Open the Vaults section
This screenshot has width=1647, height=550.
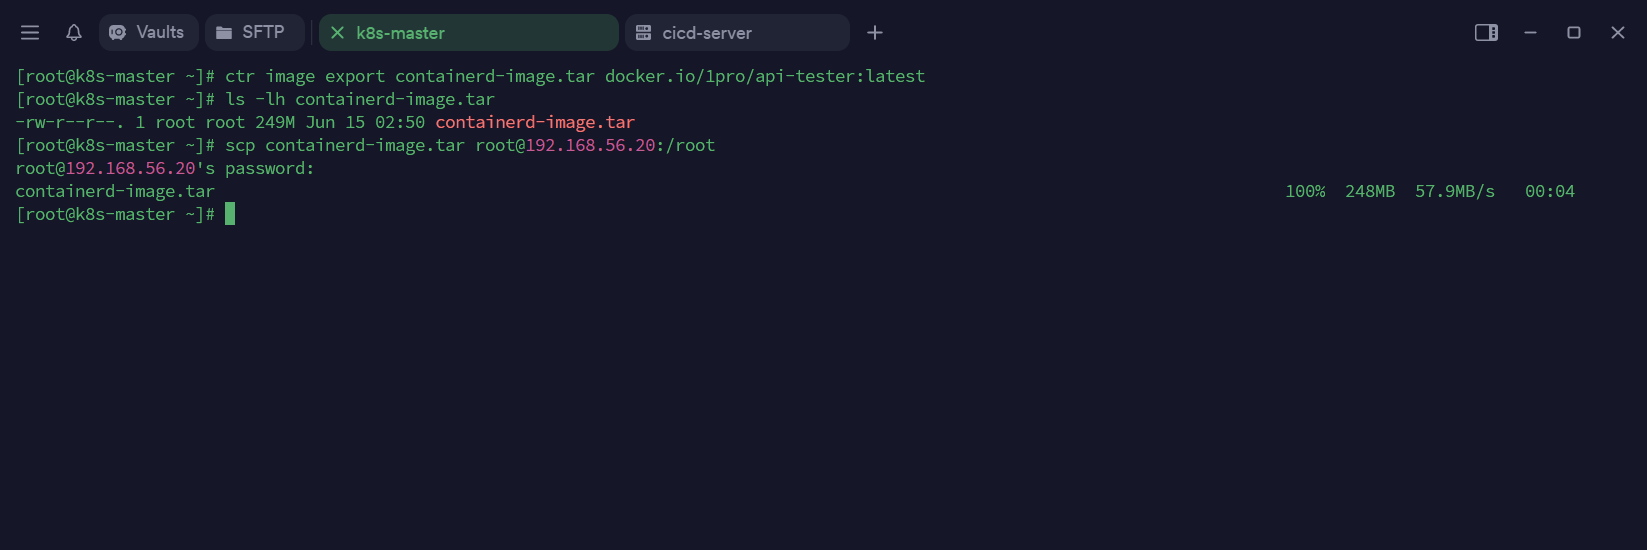(x=148, y=33)
